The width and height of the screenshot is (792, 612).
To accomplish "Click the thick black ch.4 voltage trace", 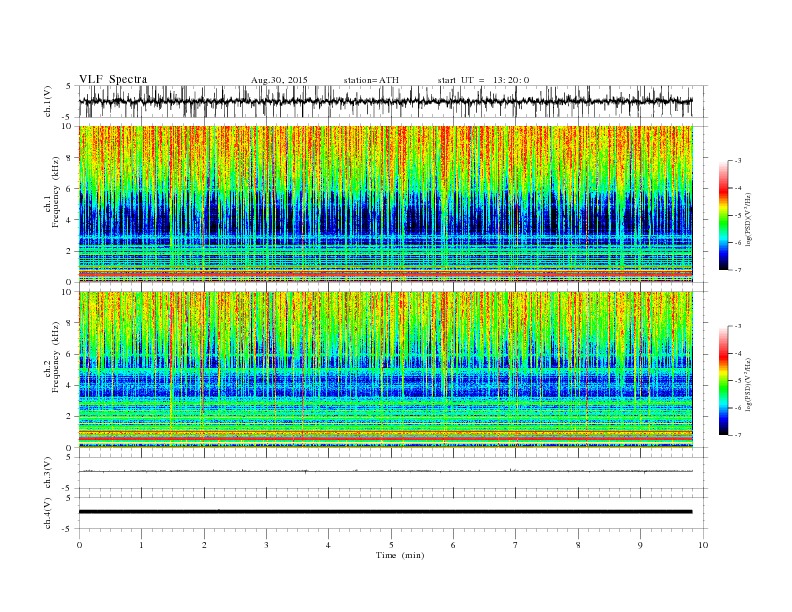I will pos(386,512).
